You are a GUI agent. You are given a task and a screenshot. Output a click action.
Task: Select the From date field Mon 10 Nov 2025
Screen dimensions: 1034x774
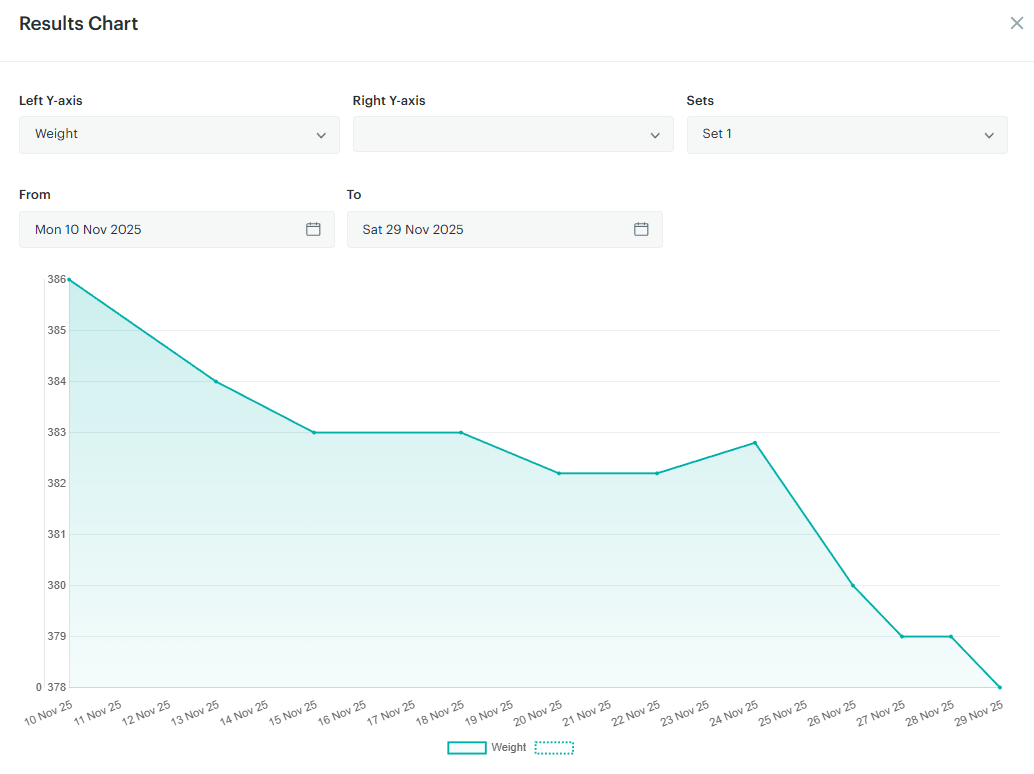177,229
